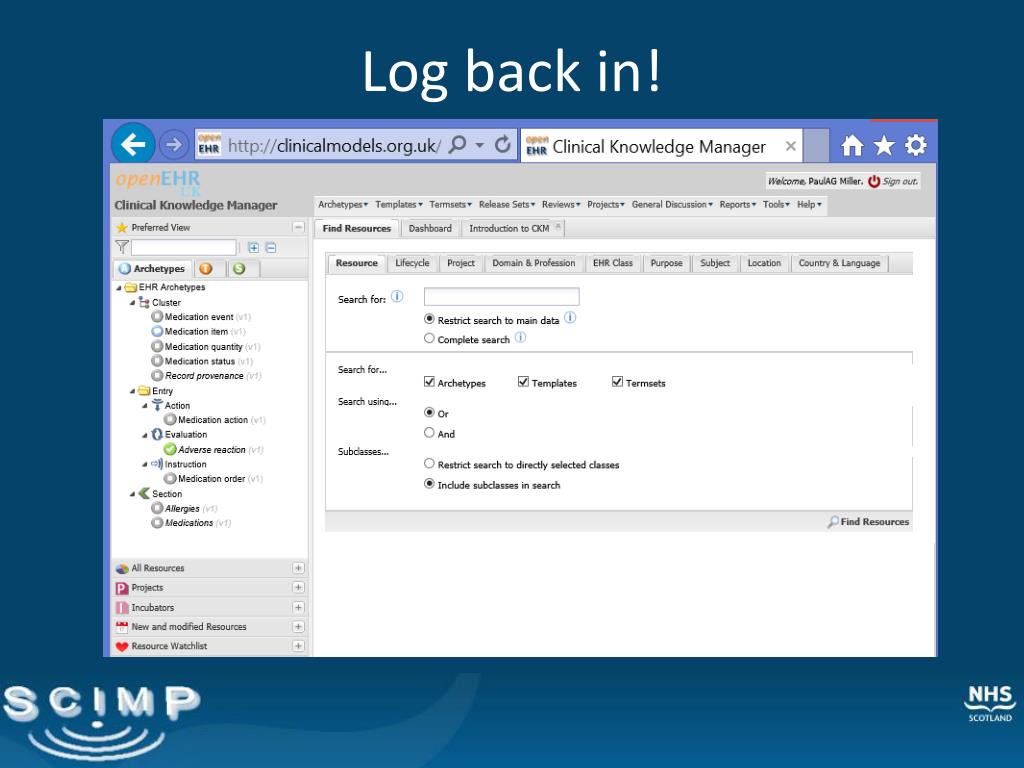Collapse the Section tree node
The image size is (1024, 768).
[132, 494]
